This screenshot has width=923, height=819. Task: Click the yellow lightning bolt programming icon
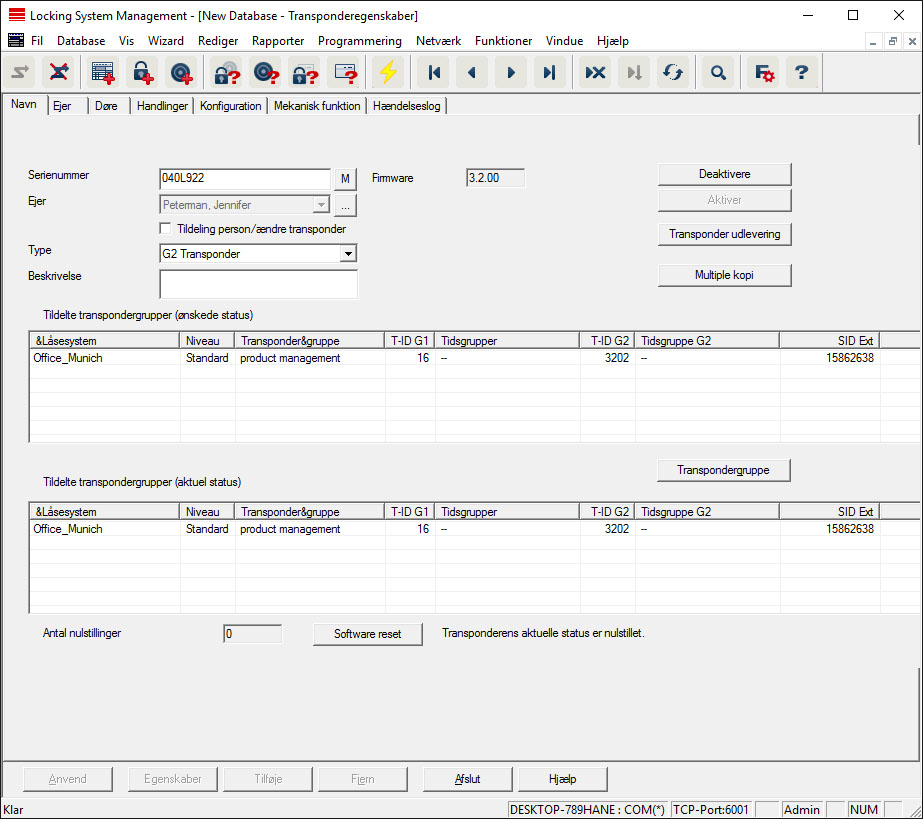tap(387, 72)
